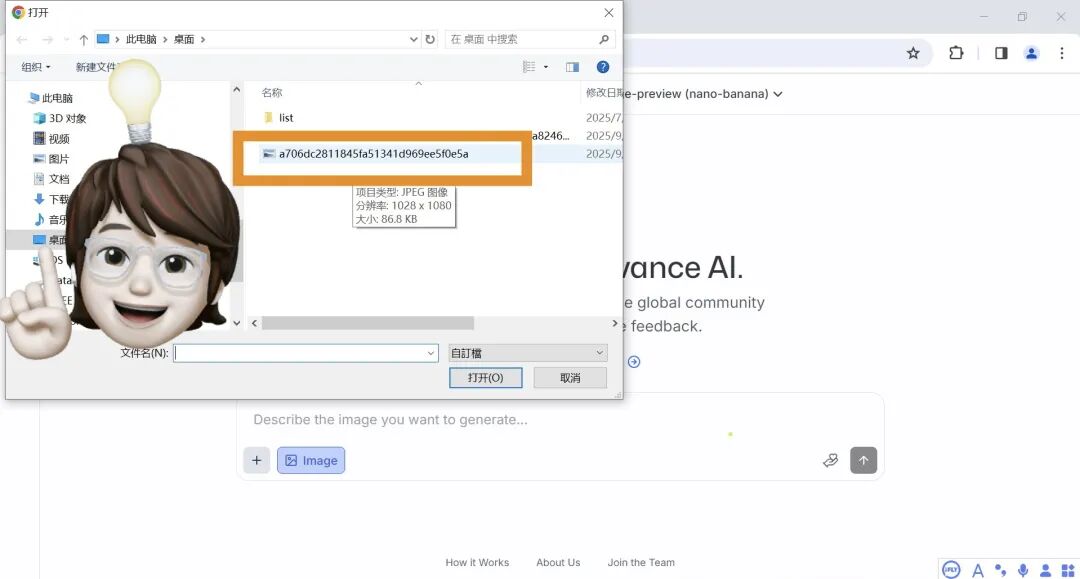Image resolution: width=1080 pixels, height=579 pixels.
Task: Click the bookmark star icon
Action: pyautogui.click(x=912, y=54)
